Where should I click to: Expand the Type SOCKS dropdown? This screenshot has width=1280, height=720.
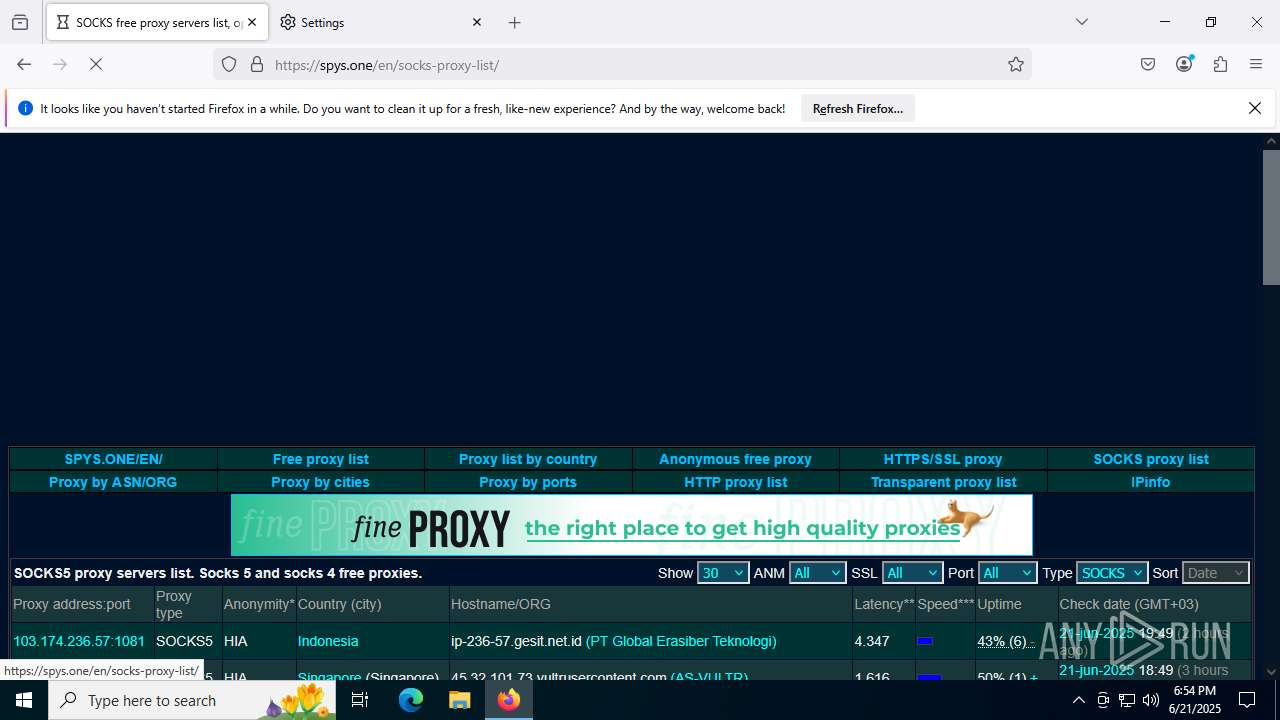(1112, 573)
